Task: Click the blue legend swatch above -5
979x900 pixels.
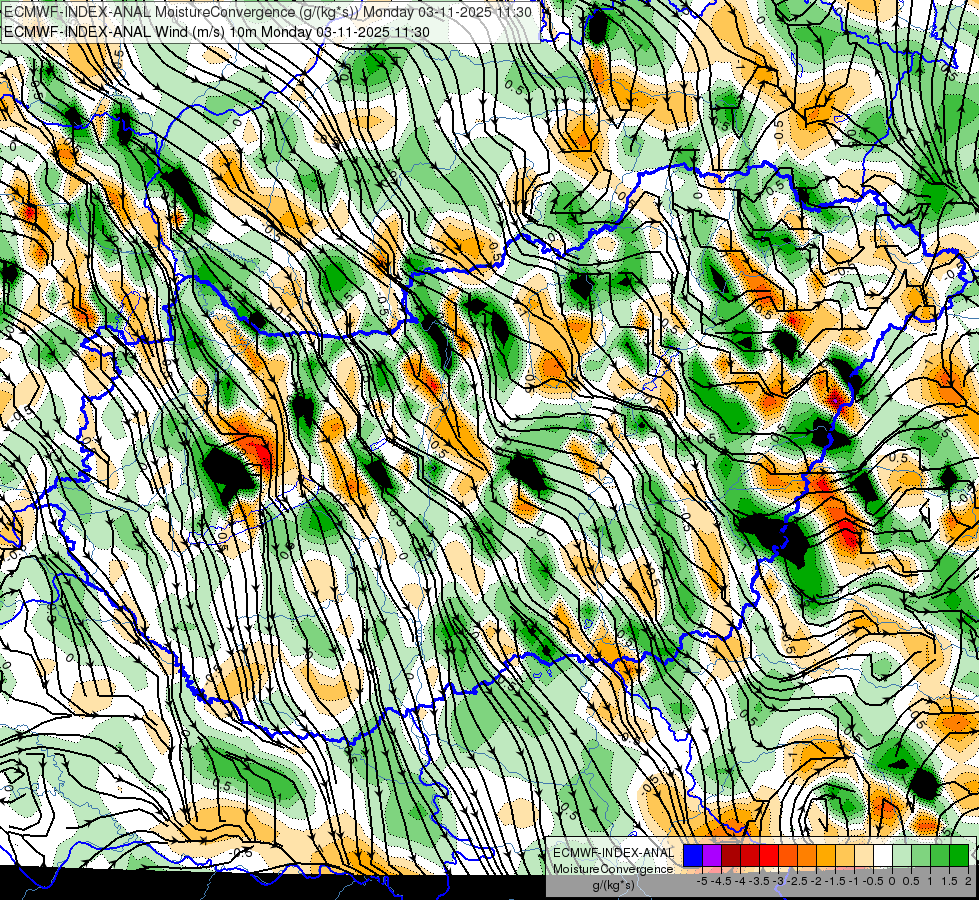Action: pos(693,855)
